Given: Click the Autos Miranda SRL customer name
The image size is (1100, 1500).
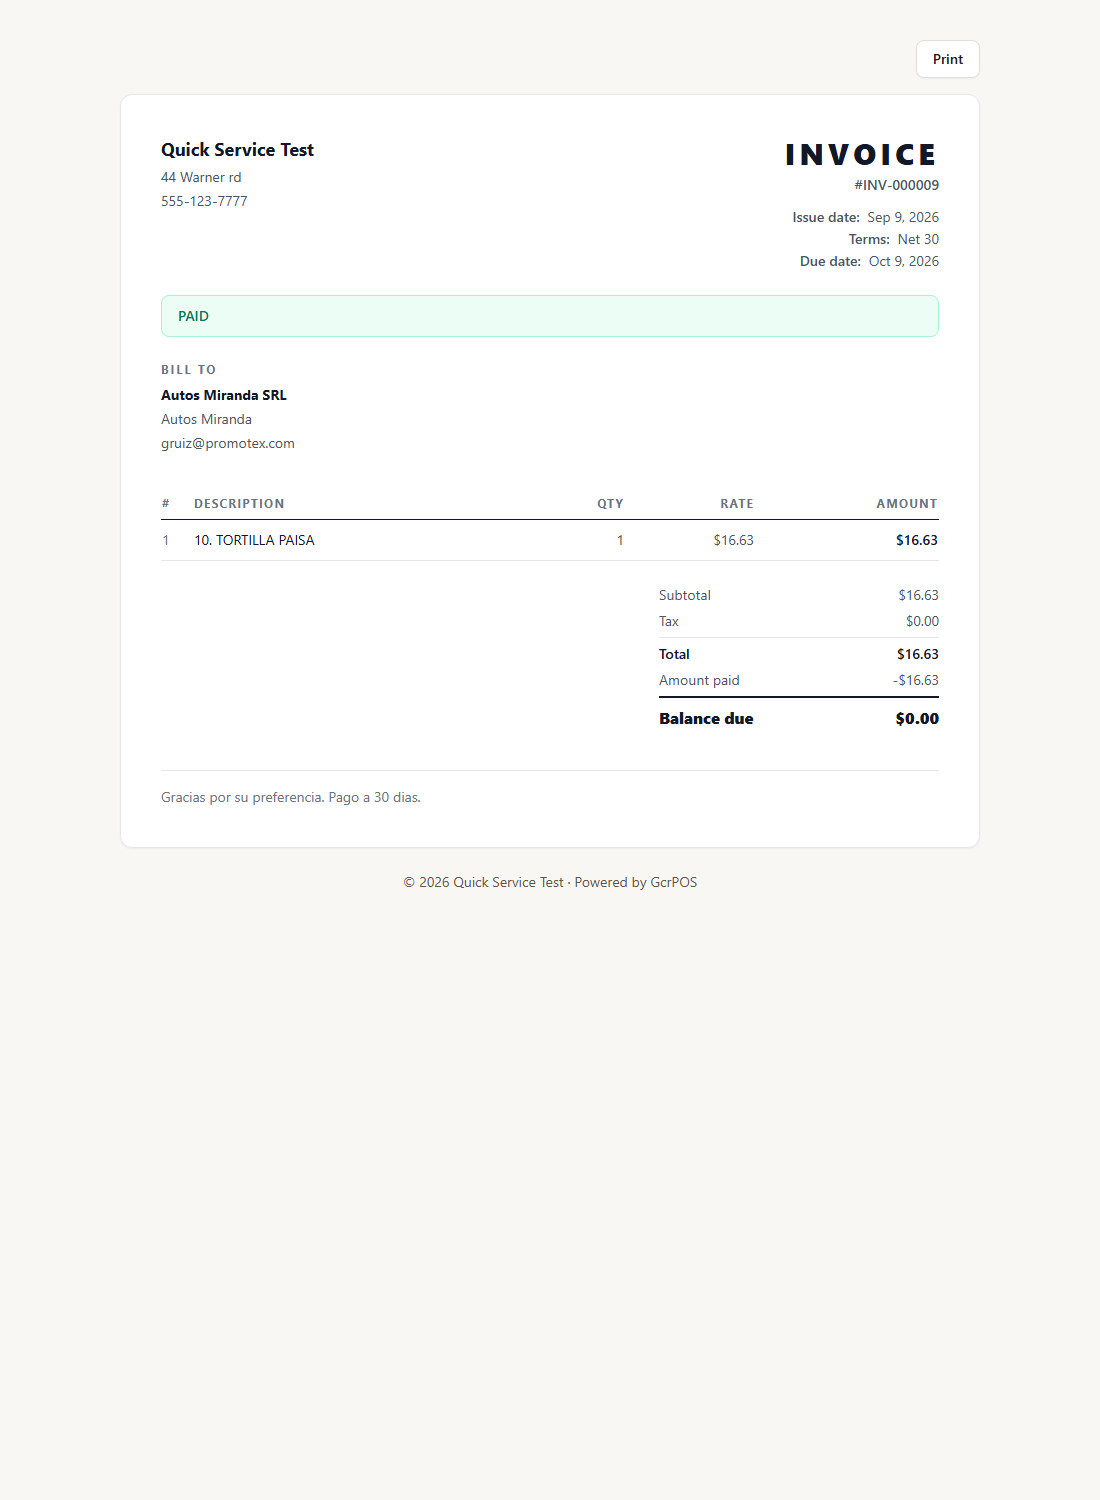Looking at the screenshot, I should (224, 395).
